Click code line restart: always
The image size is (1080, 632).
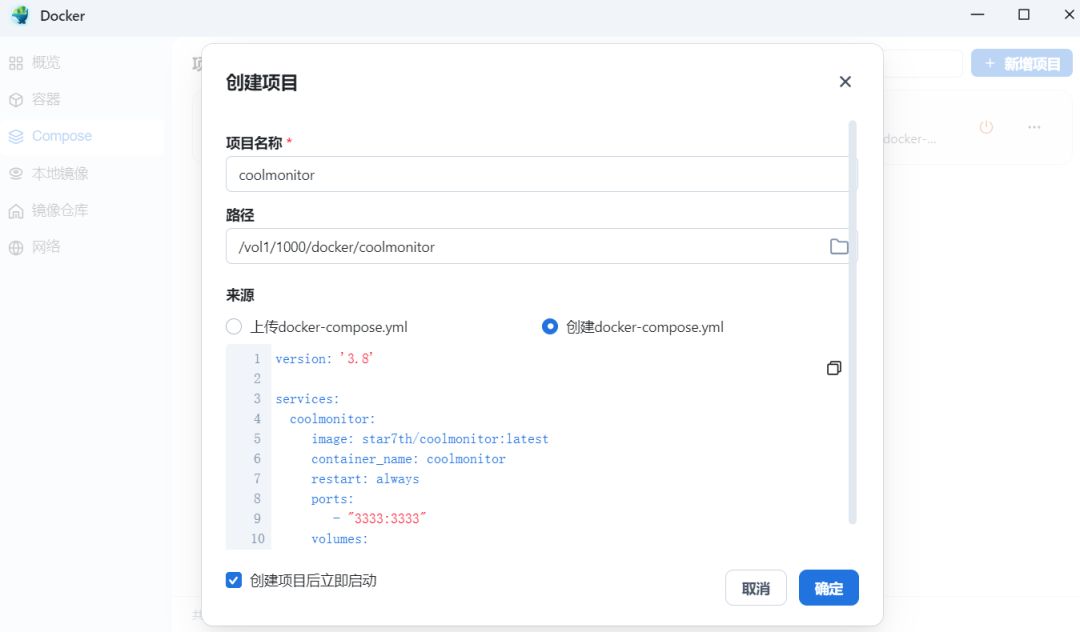click(x=365, y=478)
